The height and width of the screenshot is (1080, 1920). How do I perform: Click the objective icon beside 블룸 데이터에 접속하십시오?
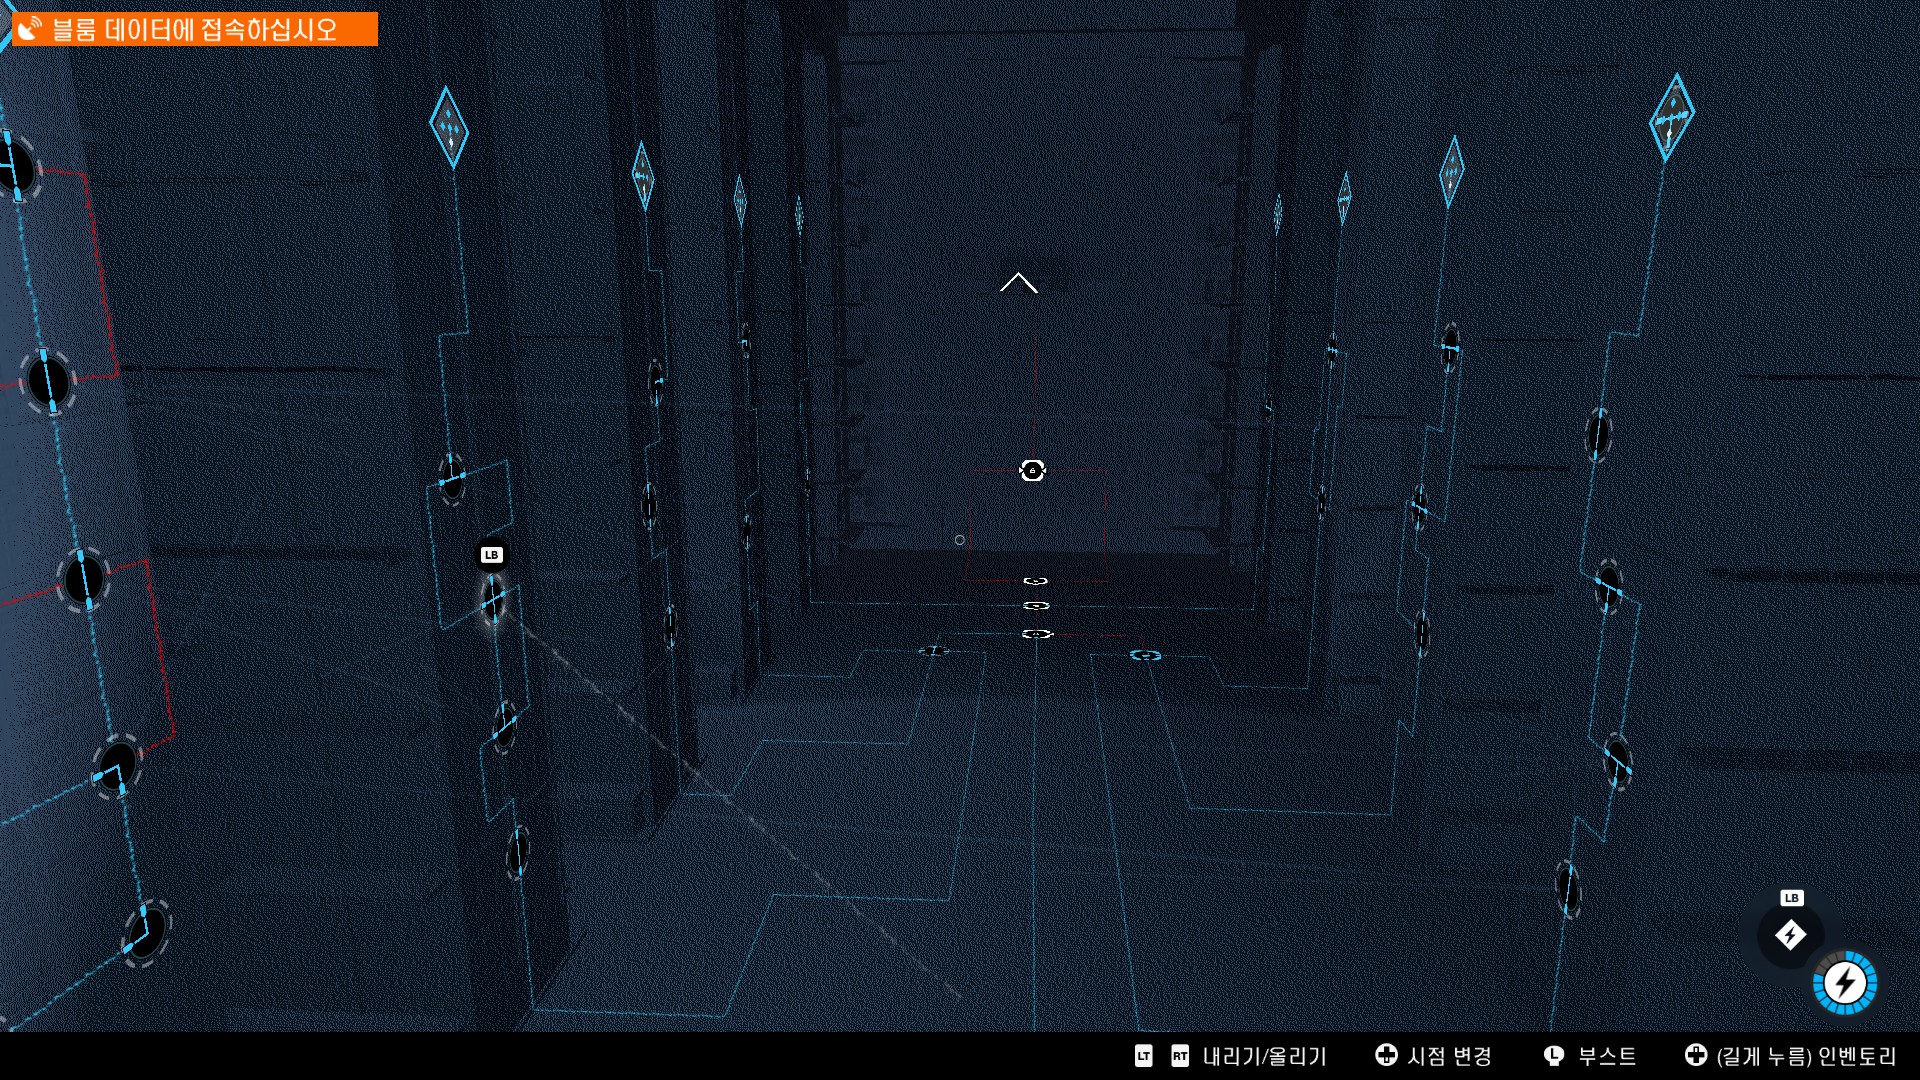click(30, 29)
